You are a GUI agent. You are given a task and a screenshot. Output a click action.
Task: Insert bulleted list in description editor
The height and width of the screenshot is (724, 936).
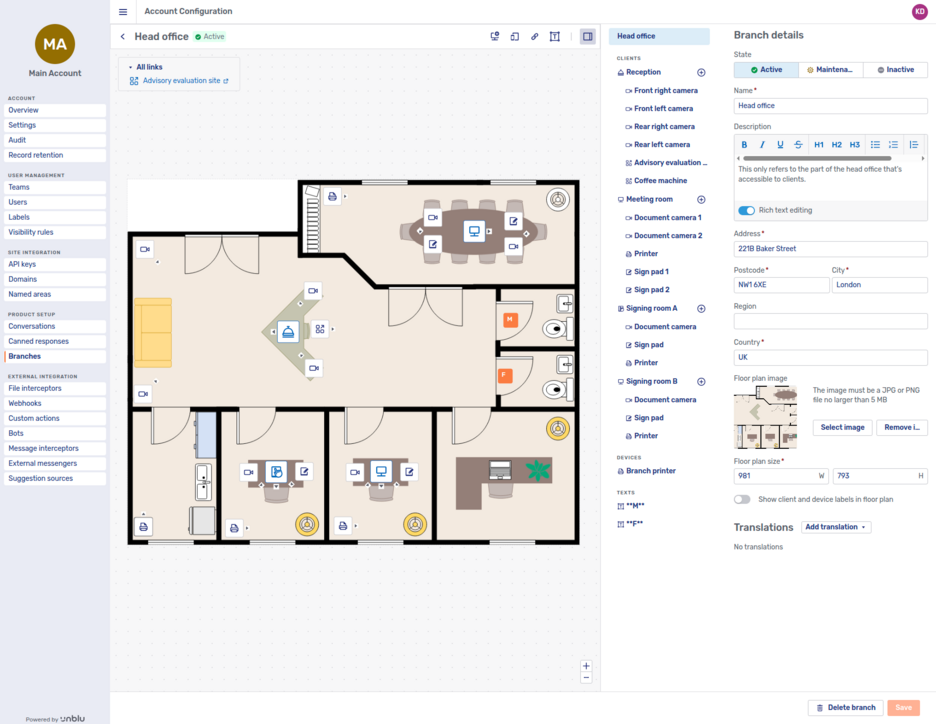(x=875, y=144)
